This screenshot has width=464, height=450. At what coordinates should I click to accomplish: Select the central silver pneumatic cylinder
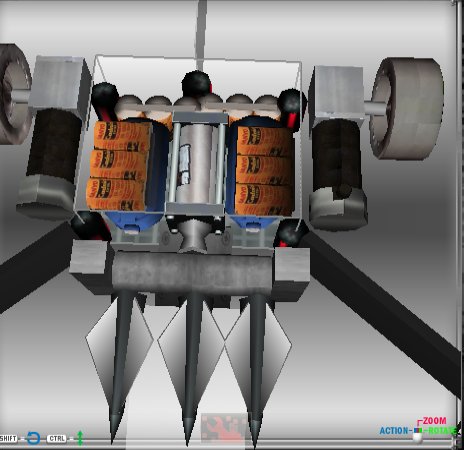coord(196,163)
